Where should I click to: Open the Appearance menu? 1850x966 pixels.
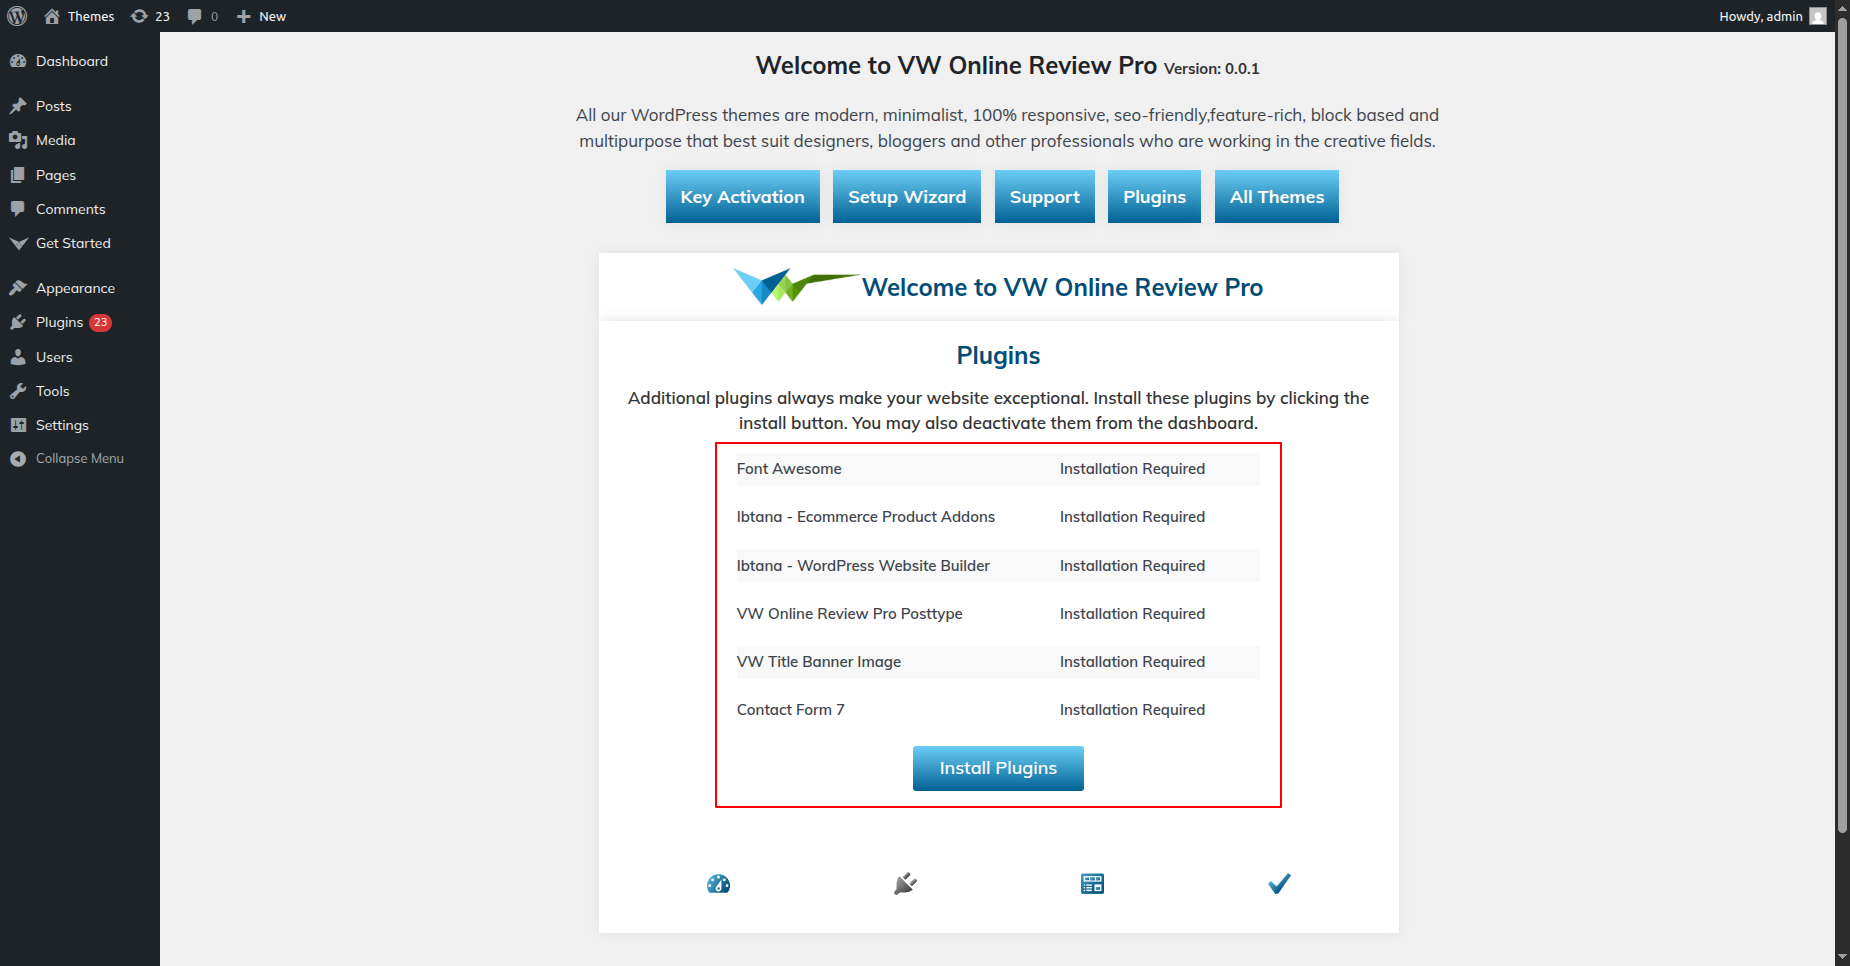point(75,288)
